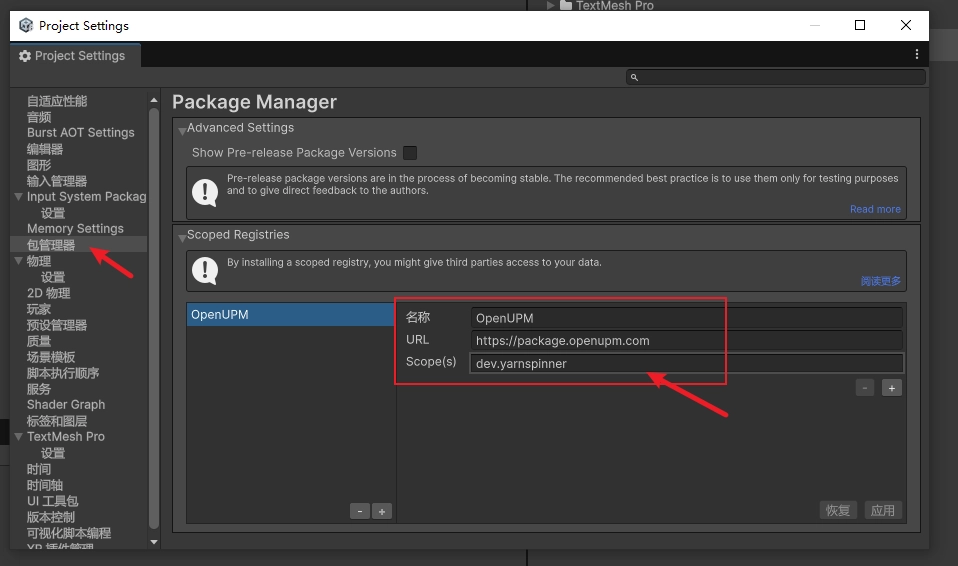Open Memory Settings
Screen dimensions: 958x566
click(x=75, y=229)
